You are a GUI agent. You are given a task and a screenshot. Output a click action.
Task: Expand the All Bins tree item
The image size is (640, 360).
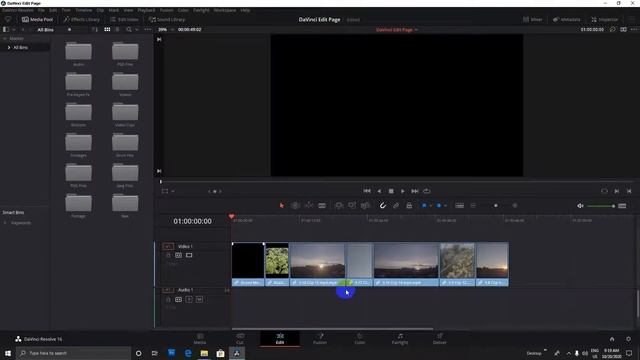click(9, 47)
